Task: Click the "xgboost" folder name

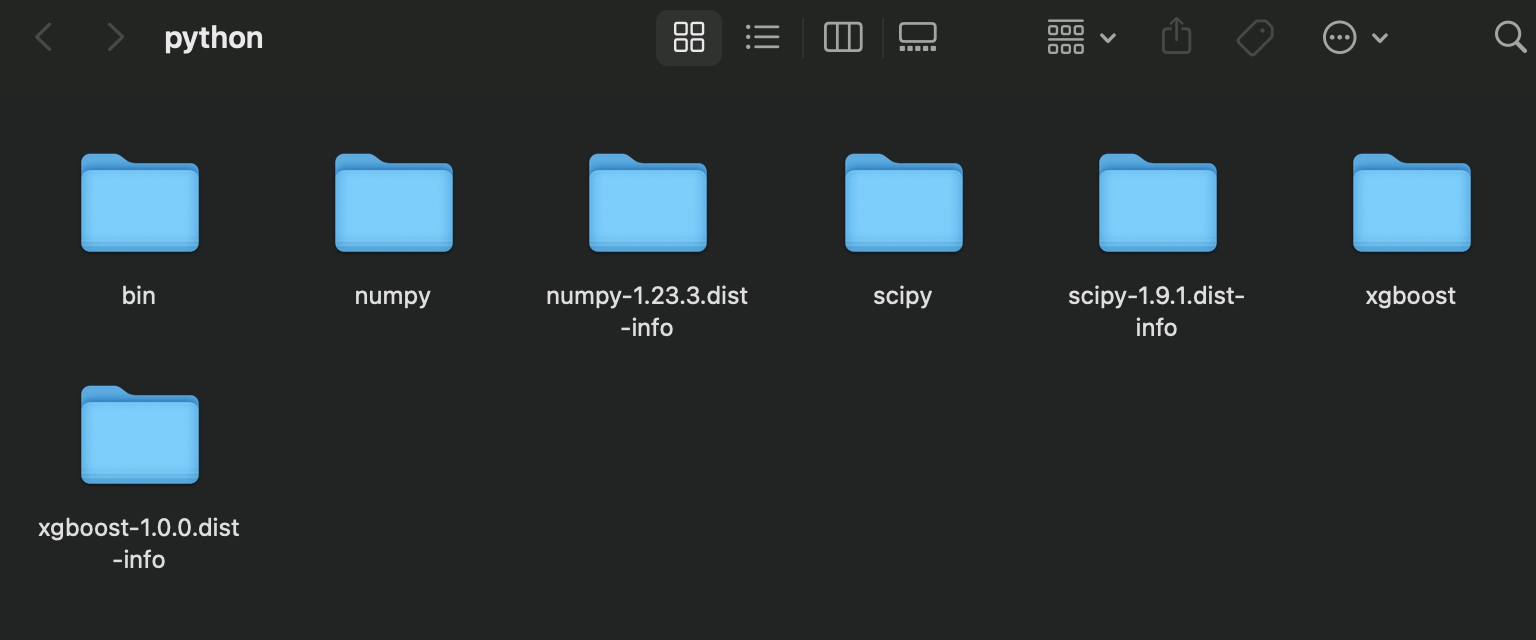Action: coord(1411,297)
